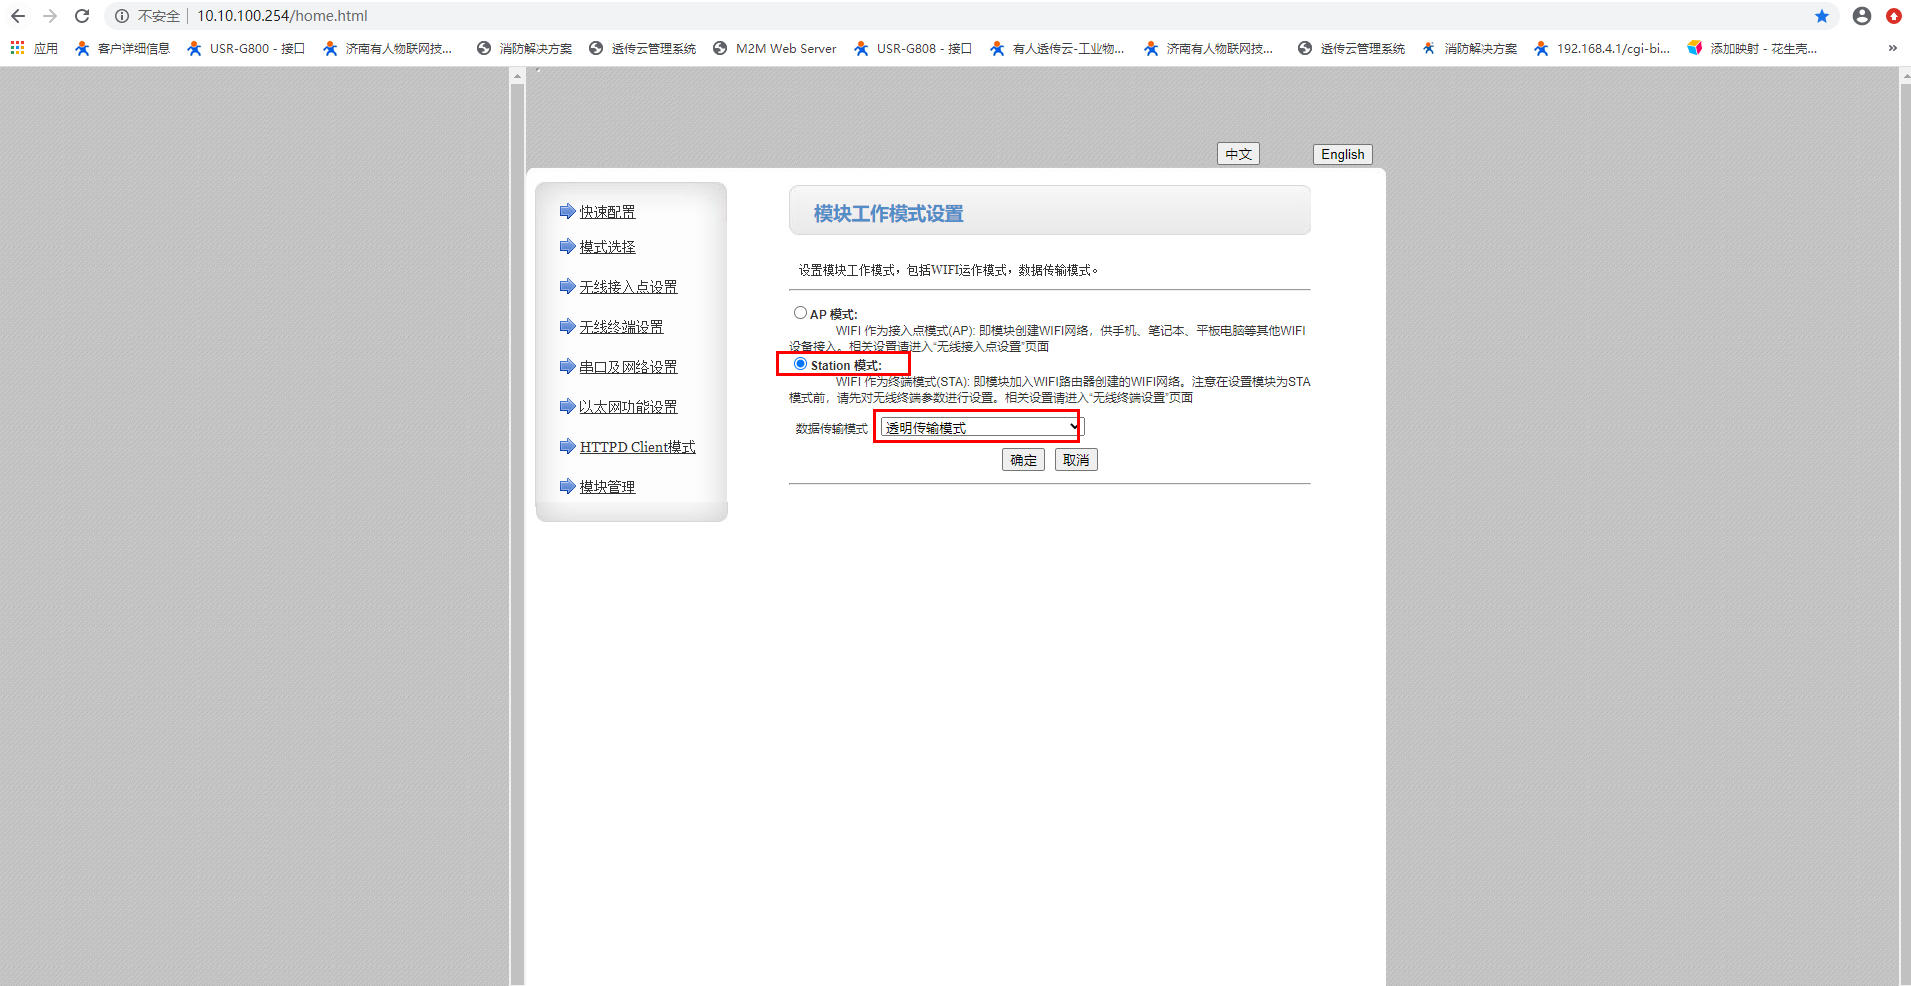Click the browser back arrow

click(18, 16)
